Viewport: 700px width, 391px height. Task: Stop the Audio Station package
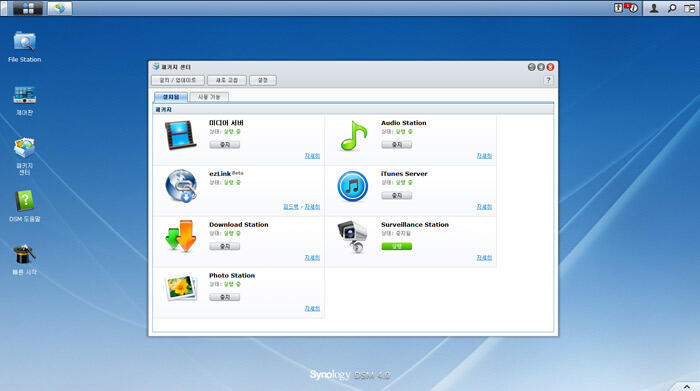[396, 145]
